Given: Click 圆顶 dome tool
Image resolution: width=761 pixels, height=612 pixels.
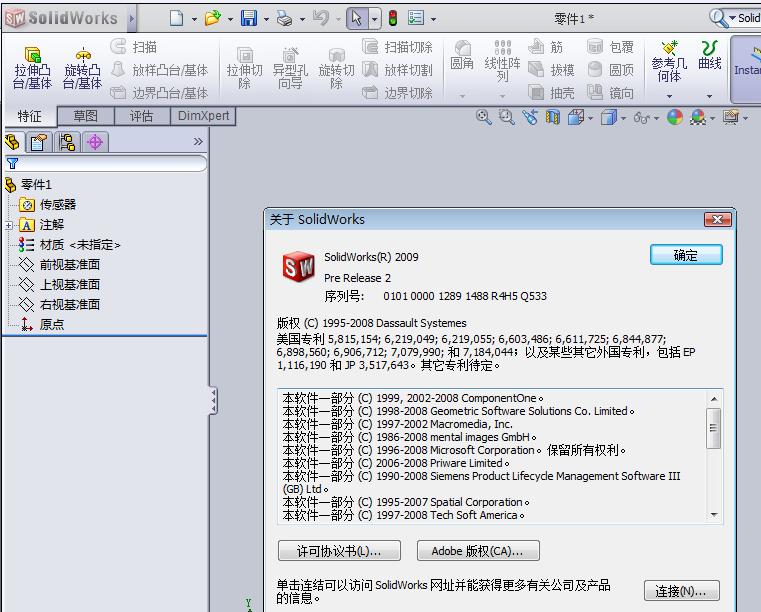Looking at the screenshot, I should point(611,70).
